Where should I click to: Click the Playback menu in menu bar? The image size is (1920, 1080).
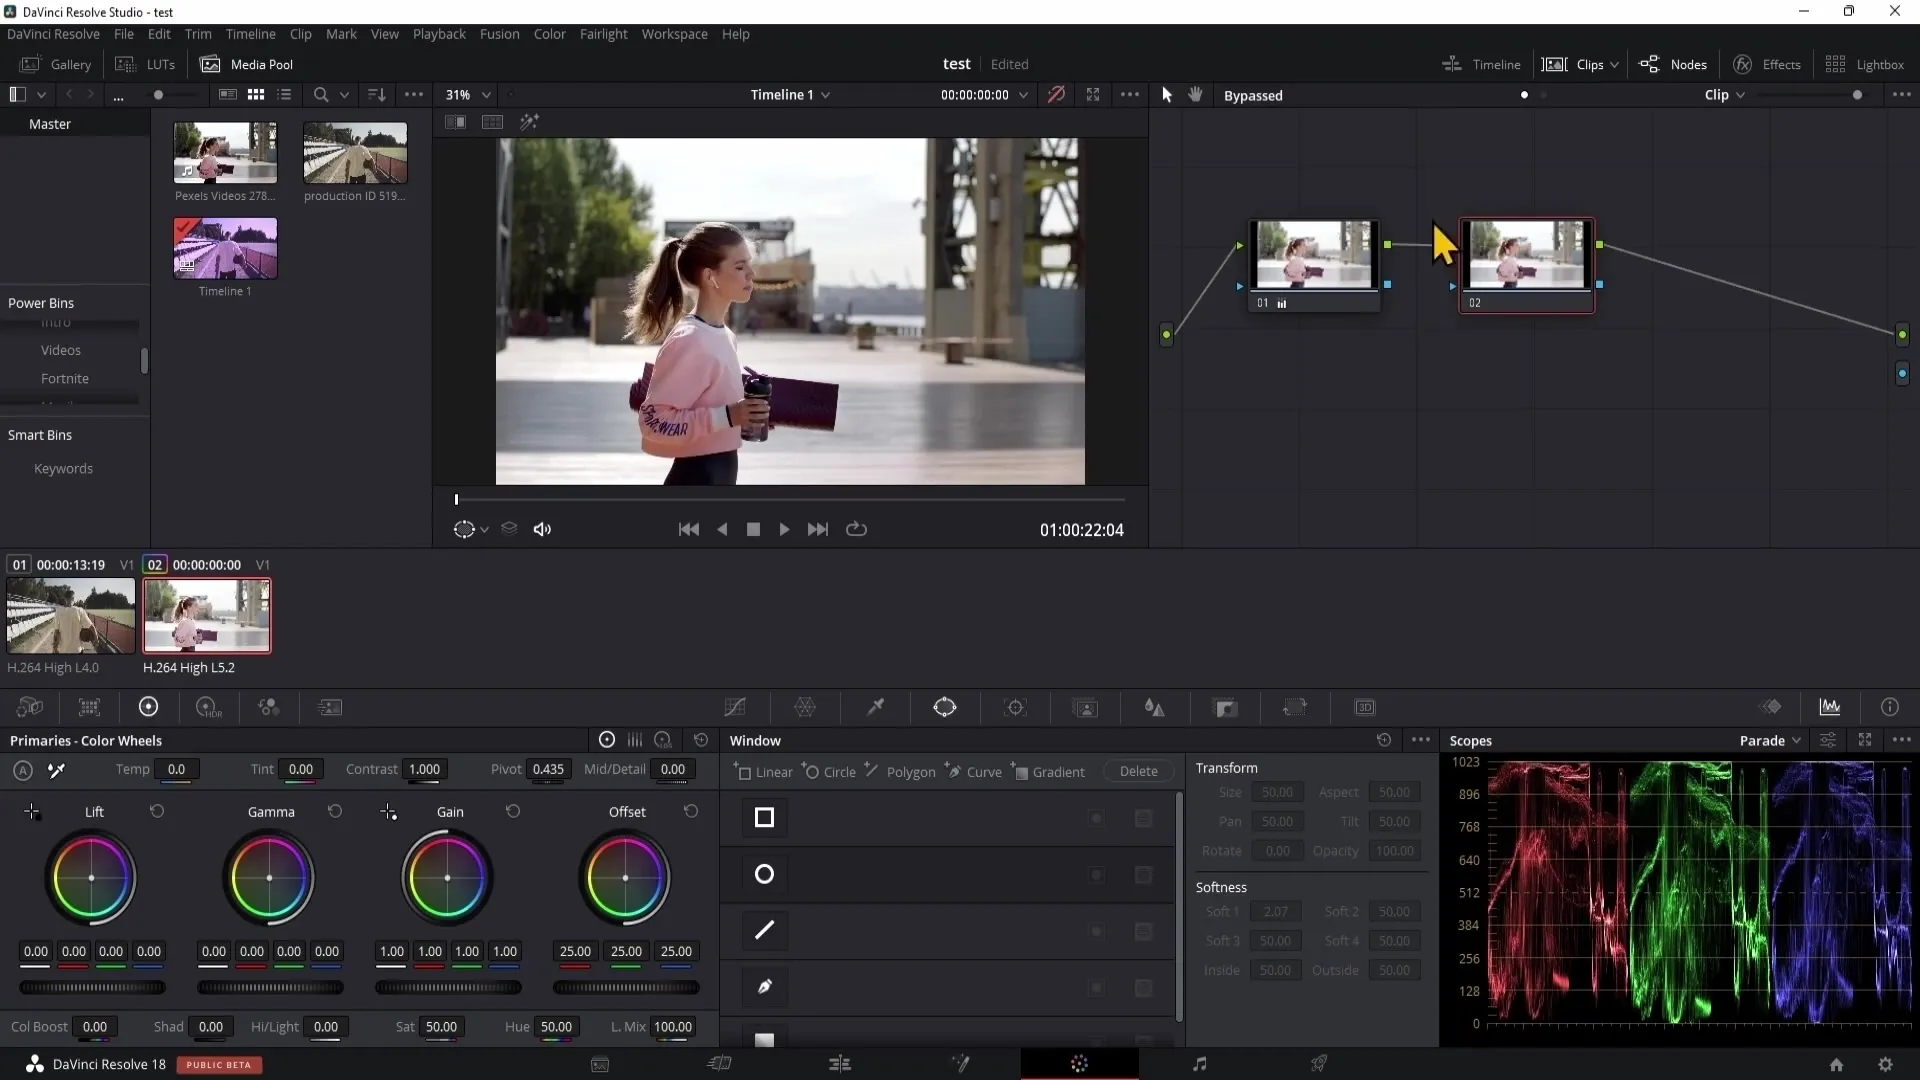point(438,33)
